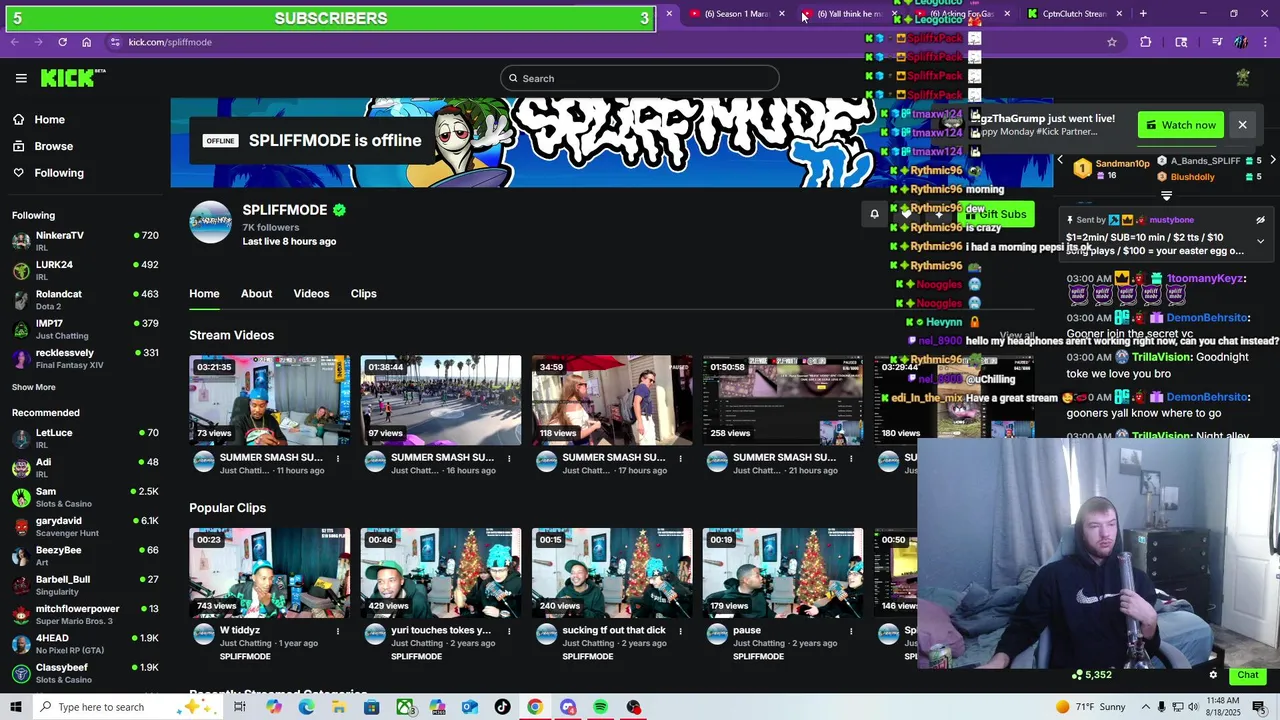Open the 00:46 popular clip thumbnail

441,573
